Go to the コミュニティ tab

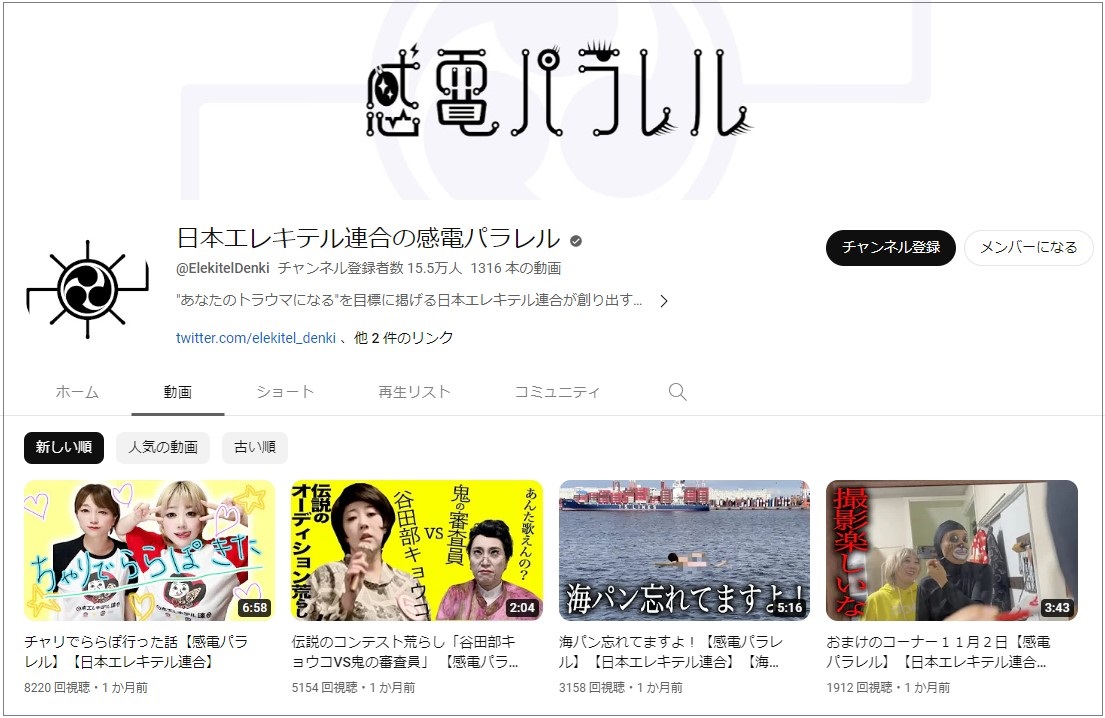coord(557,392)
